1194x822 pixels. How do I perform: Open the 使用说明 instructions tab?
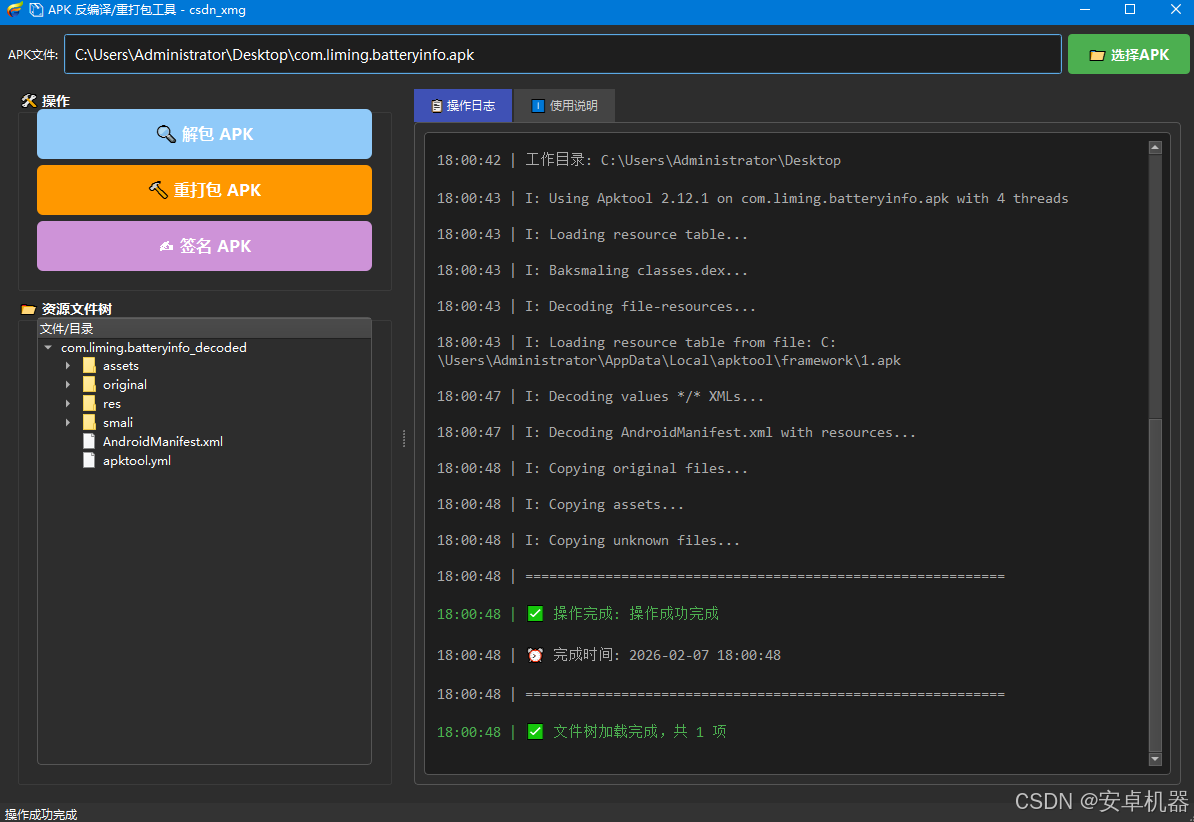[564, 106]
